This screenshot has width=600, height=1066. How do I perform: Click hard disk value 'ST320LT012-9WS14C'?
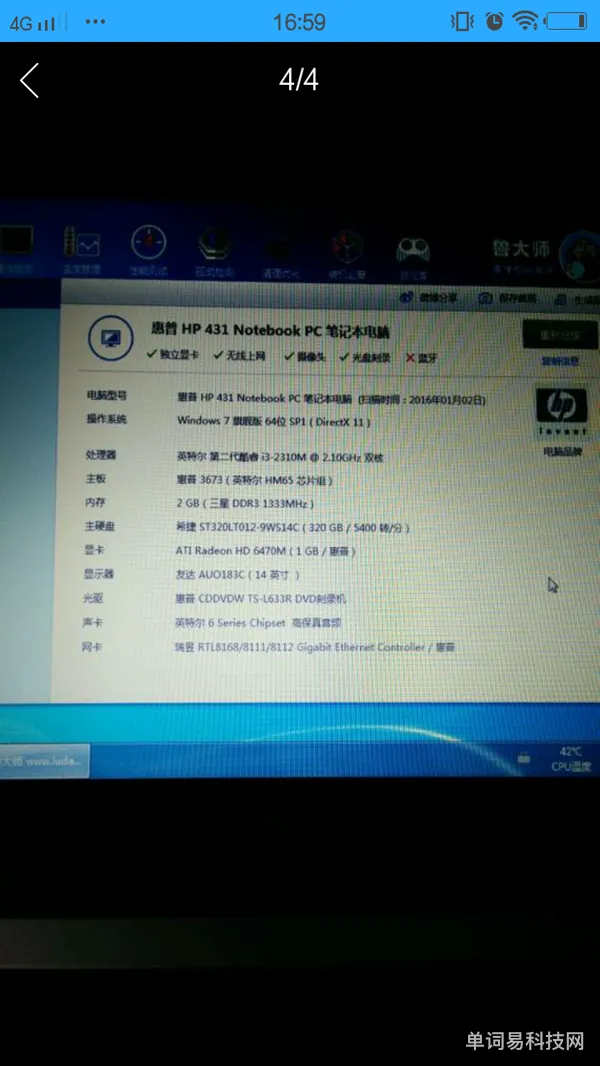(293, 528)
